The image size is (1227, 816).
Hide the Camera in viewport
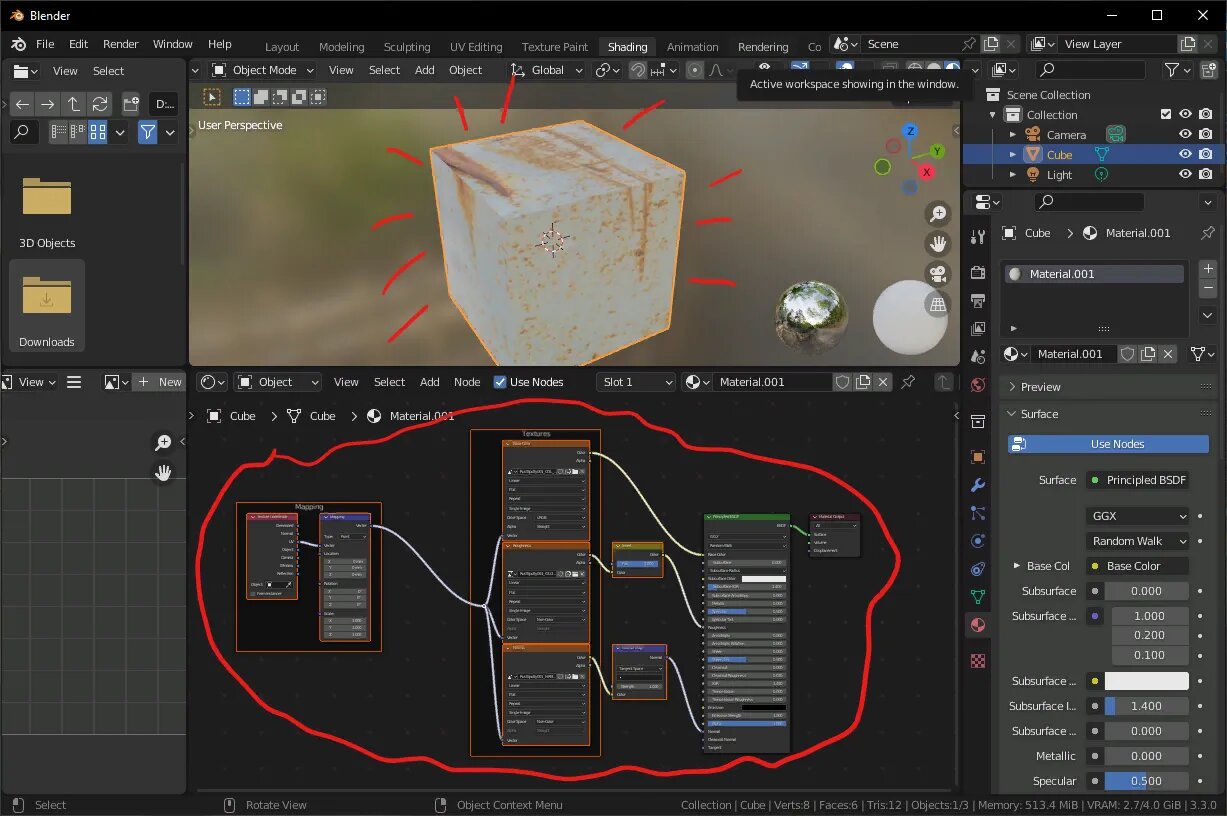1185,134
